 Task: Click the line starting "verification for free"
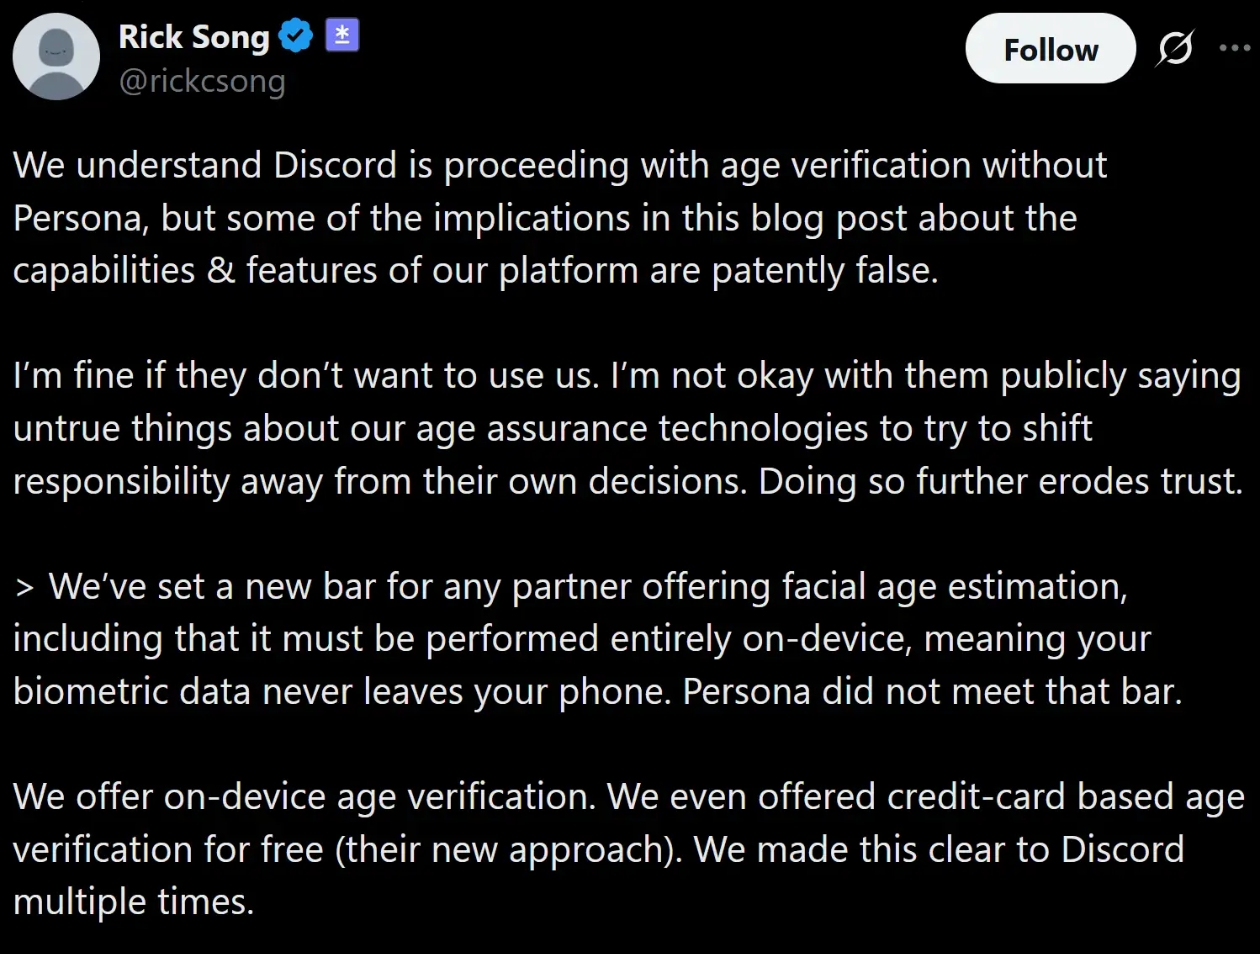[598, 850]
